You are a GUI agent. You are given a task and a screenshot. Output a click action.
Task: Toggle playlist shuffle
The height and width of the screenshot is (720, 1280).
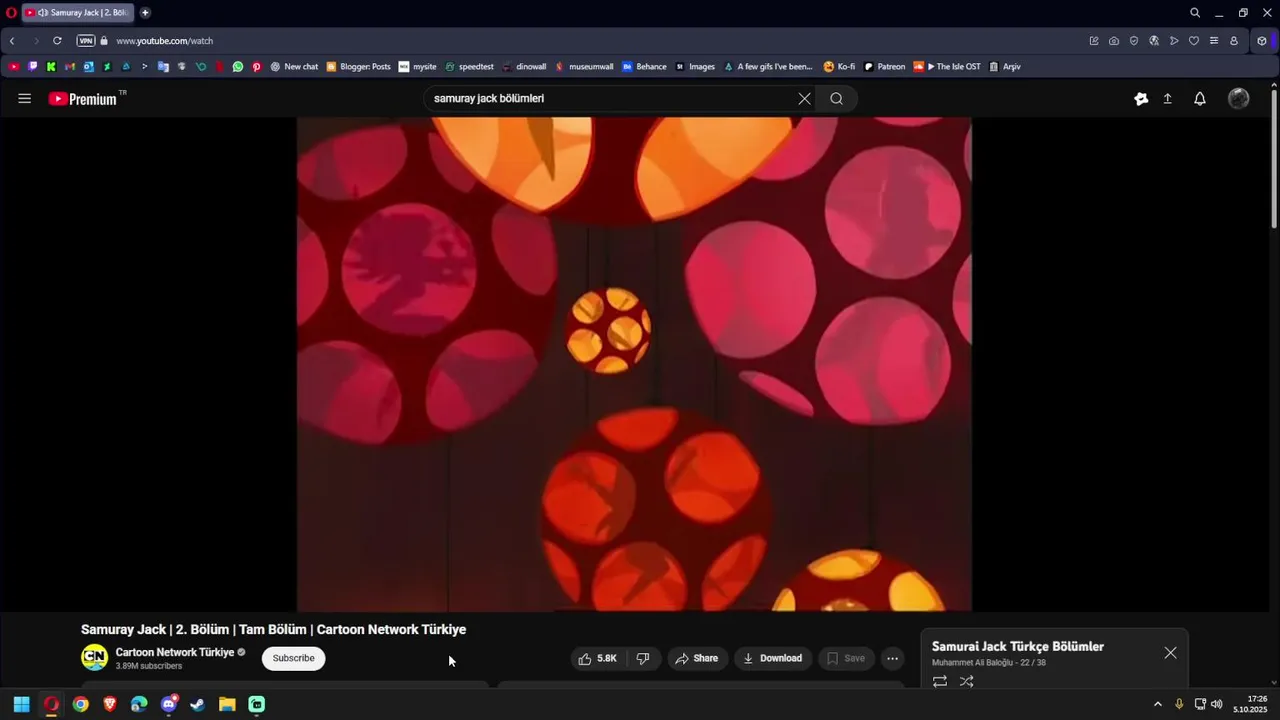(967, 681)
